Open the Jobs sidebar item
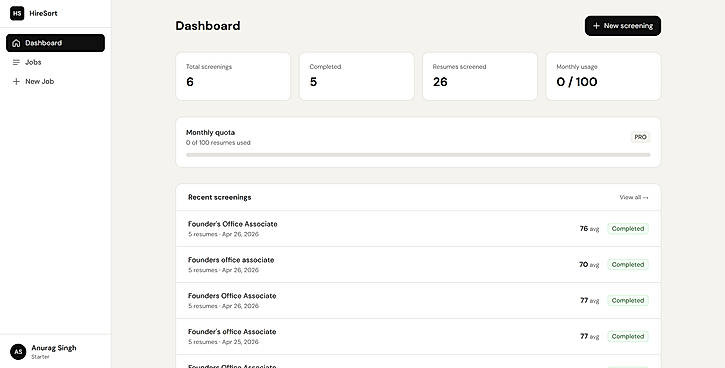 point(55,62)
